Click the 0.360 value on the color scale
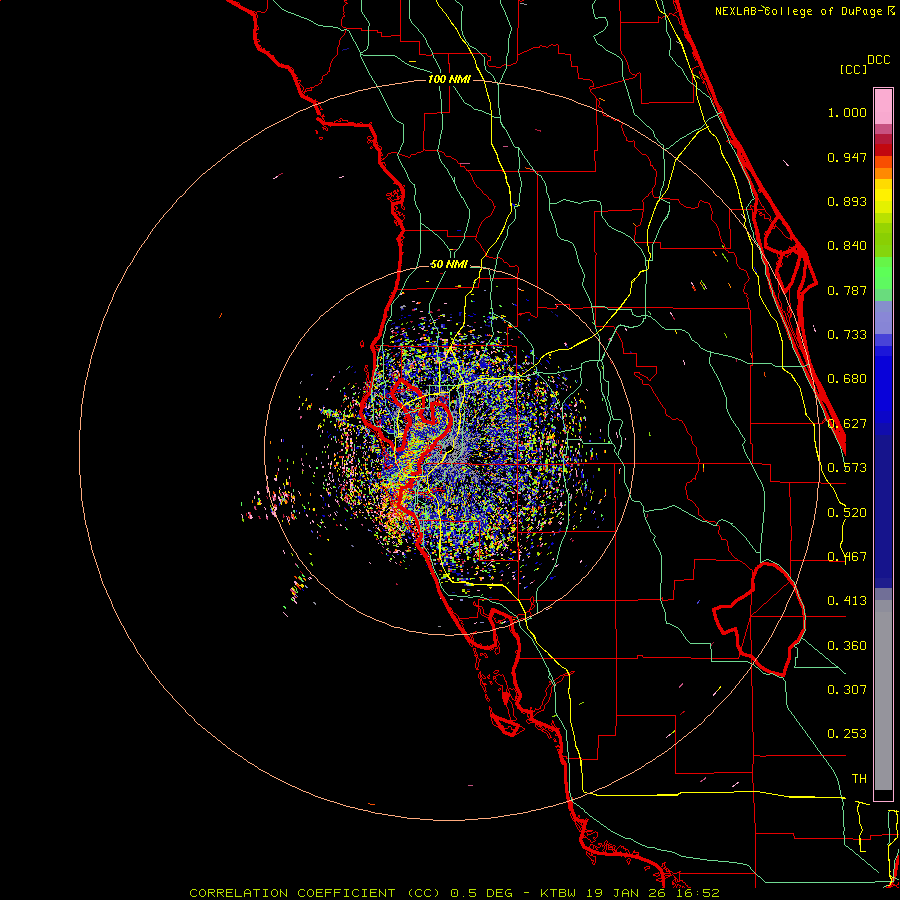Viewport: 900px width, 900px height. (847, 646)
